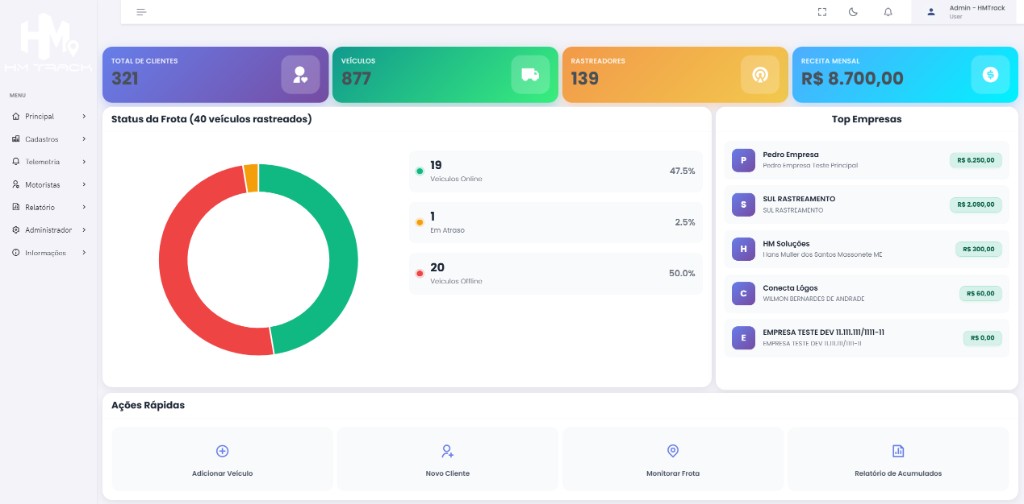
Task: Open Pedro Empresa company name
Action: pos(790,155)
